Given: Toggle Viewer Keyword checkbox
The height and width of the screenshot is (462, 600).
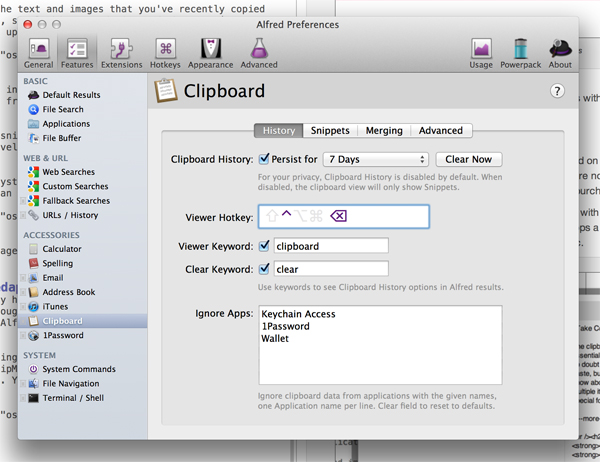Looking at the screenshot, I should tap(264, 246).
